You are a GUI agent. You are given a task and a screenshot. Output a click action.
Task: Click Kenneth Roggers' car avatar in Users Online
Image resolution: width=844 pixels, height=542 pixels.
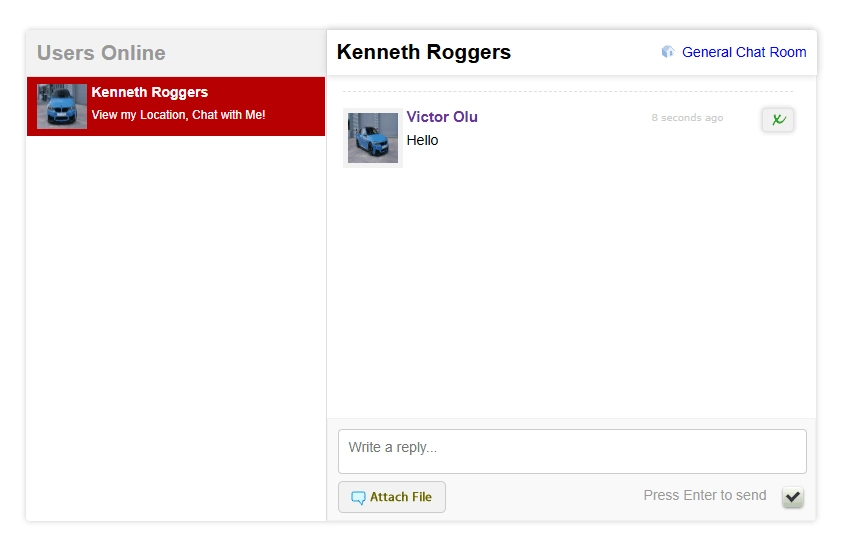62,106
